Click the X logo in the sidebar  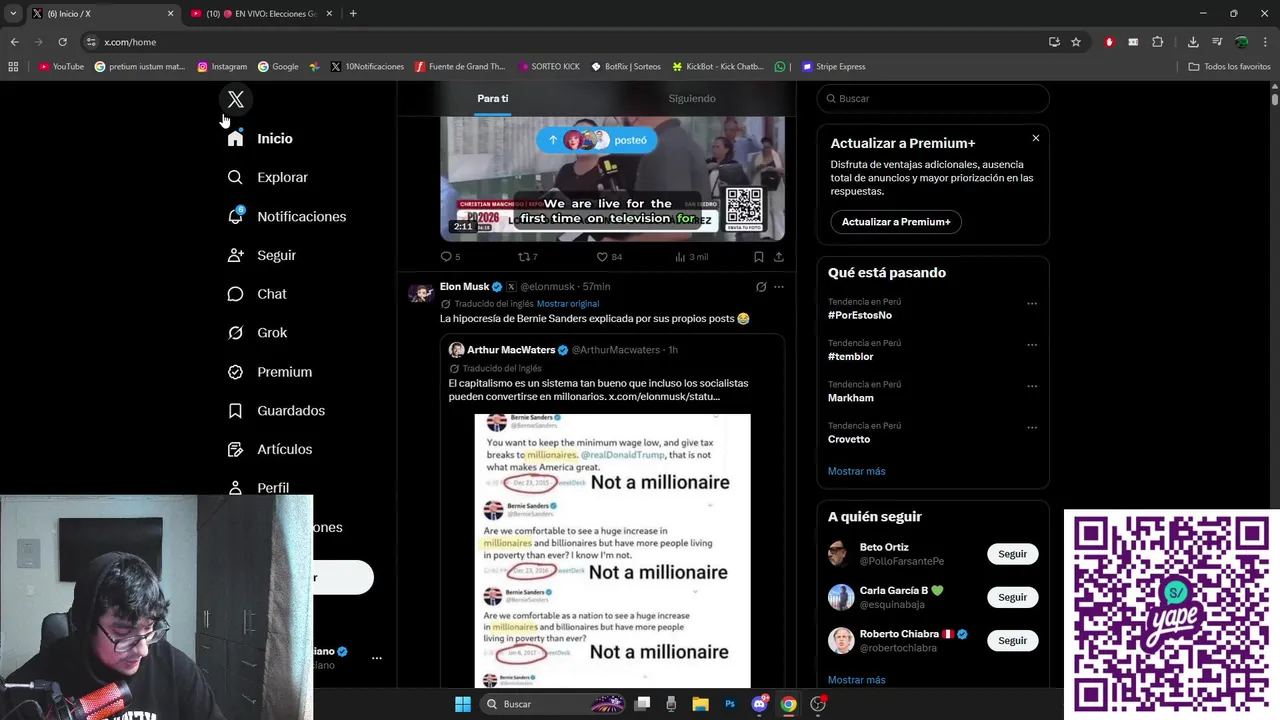tap(236, 99)
